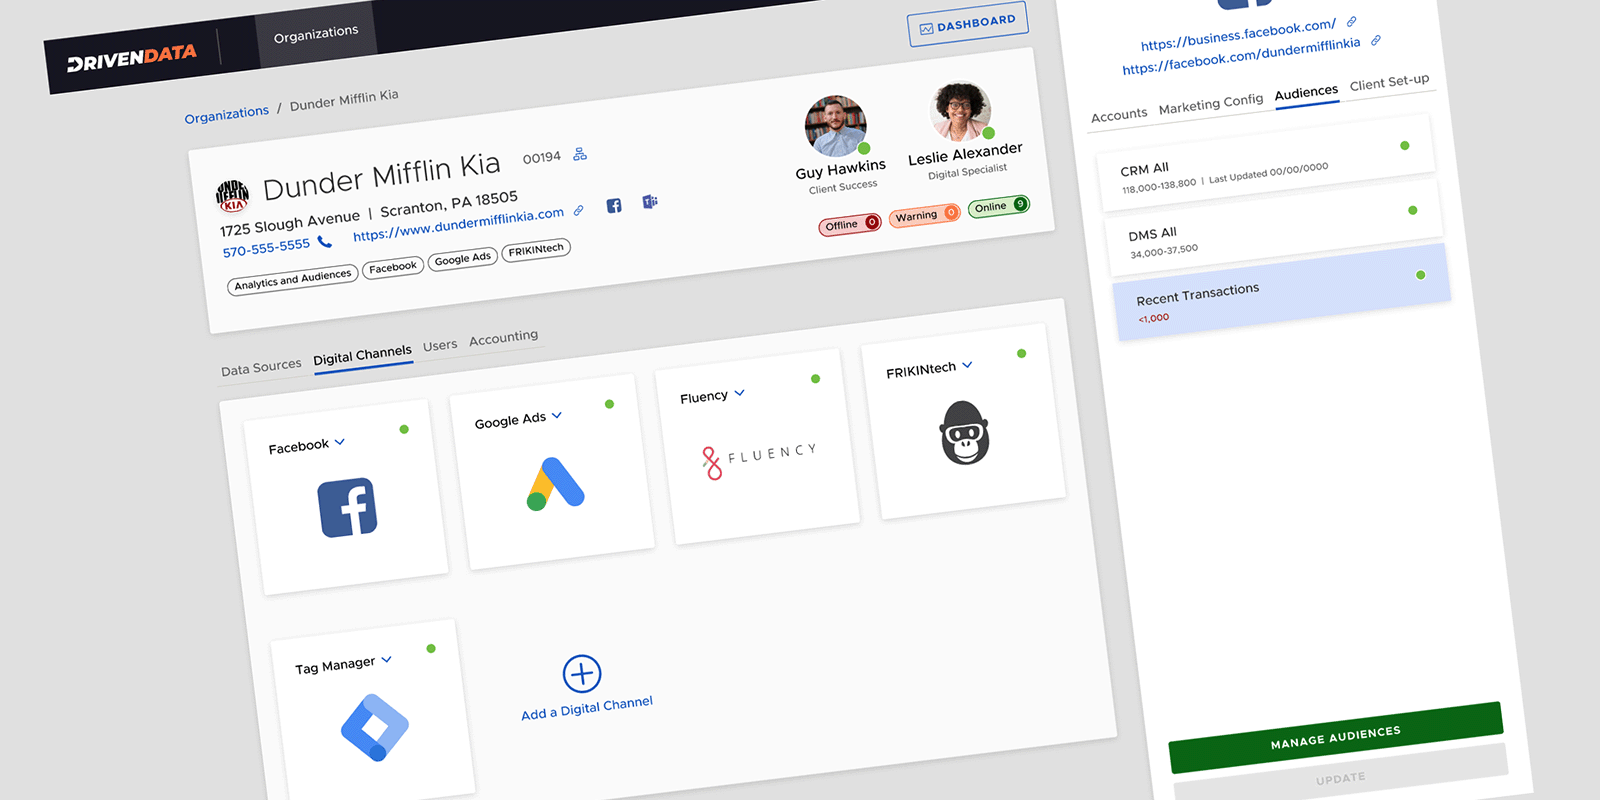Select the Facebook tag pill
Image resolution: width=1600 pixels, height=800 pixels.
pos(393,267)
